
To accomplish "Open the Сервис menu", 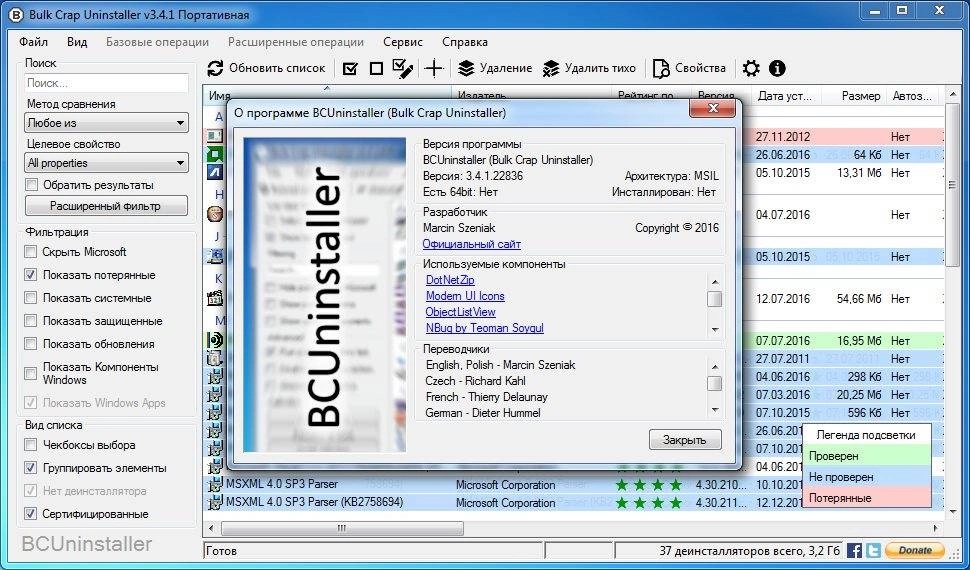I will [x=403, y=42].
